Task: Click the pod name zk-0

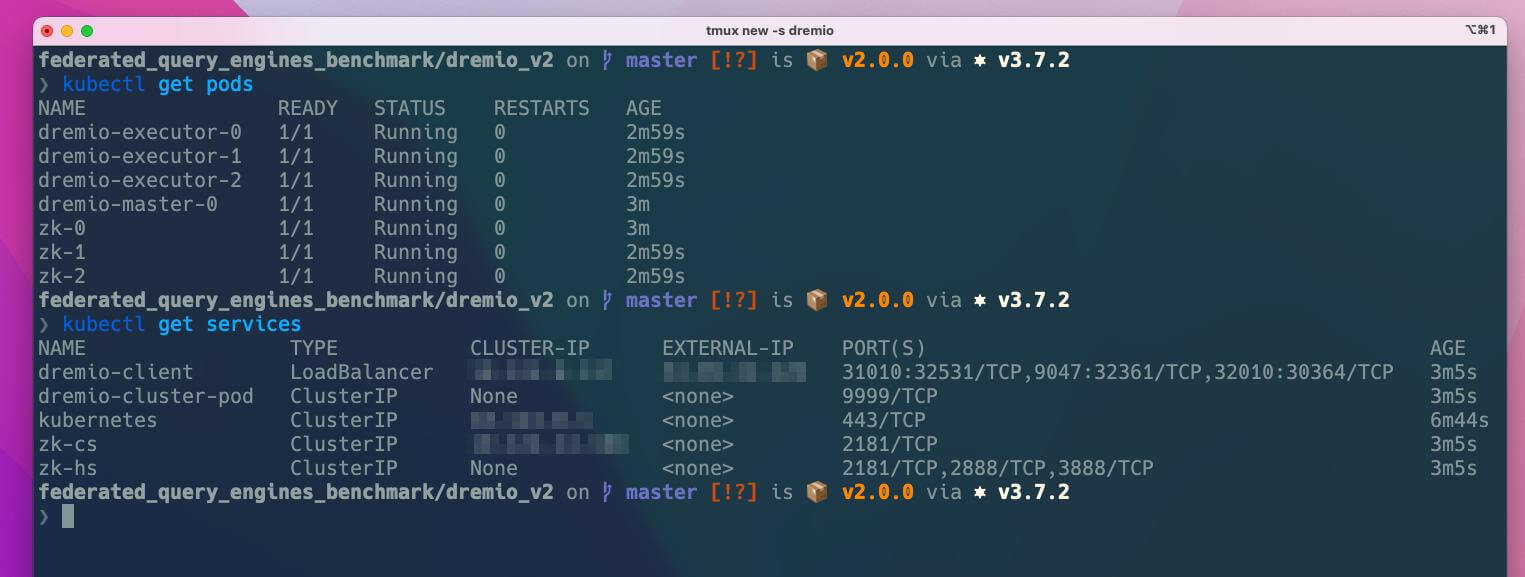Action: point(62,228)
